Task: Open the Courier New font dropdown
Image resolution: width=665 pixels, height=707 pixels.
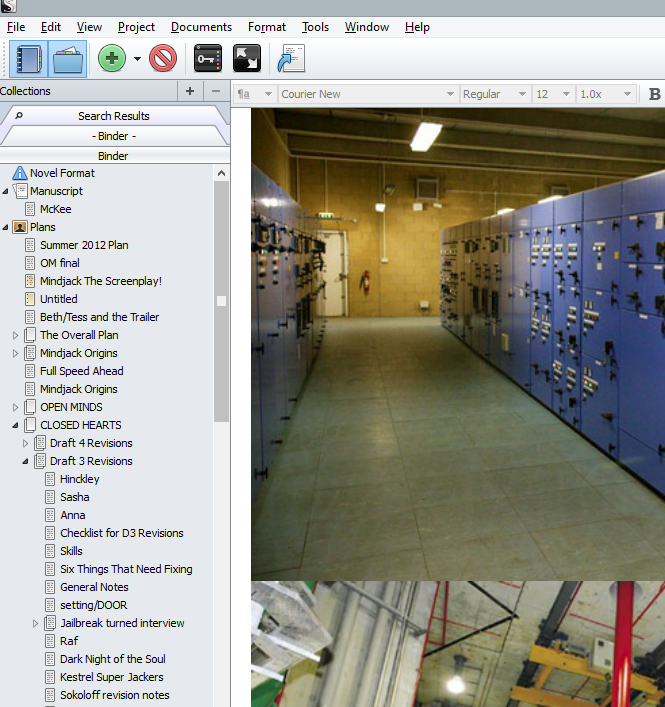Action: click(367, 94)
